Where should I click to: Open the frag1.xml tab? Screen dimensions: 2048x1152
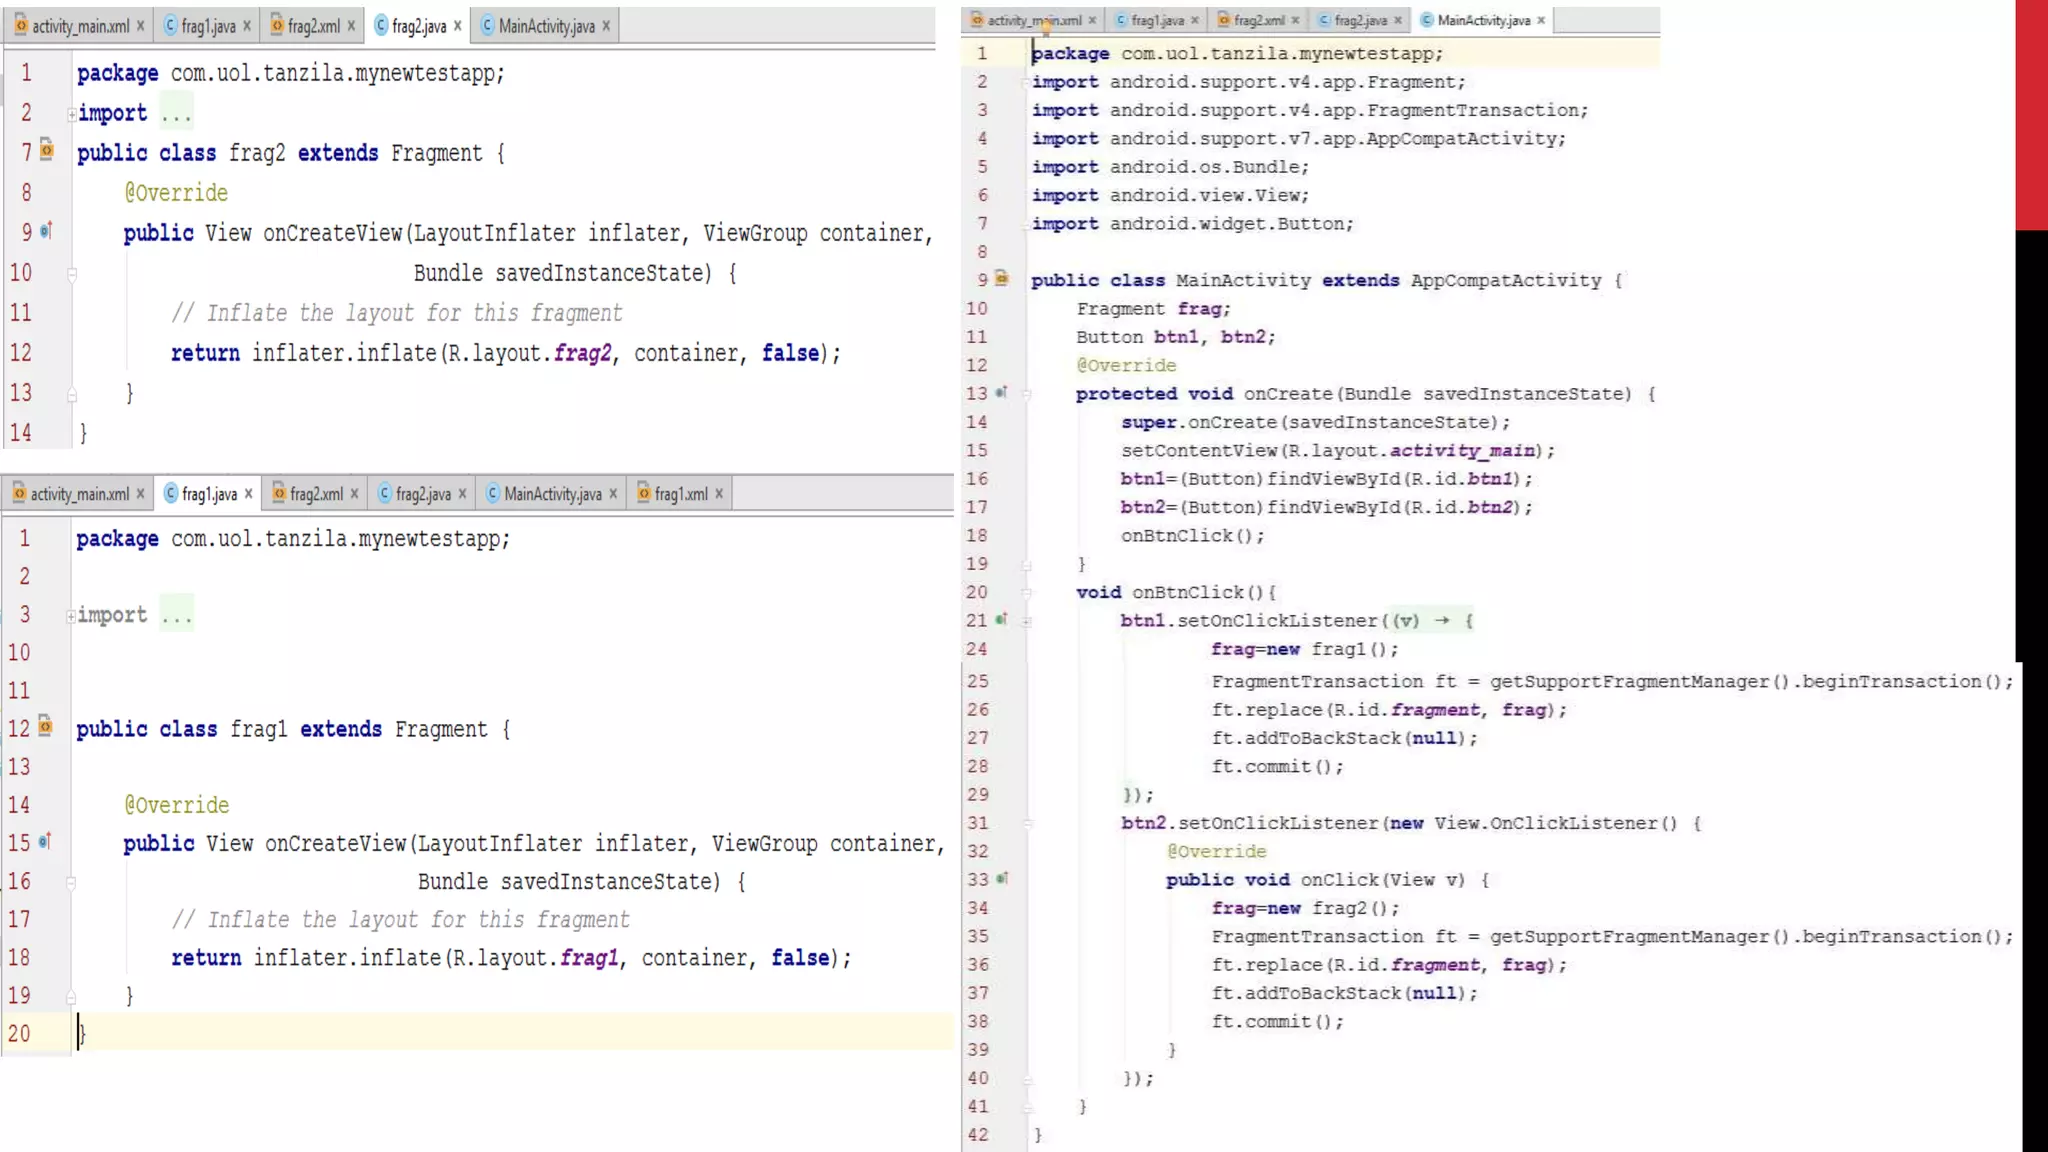coord(680,494)
